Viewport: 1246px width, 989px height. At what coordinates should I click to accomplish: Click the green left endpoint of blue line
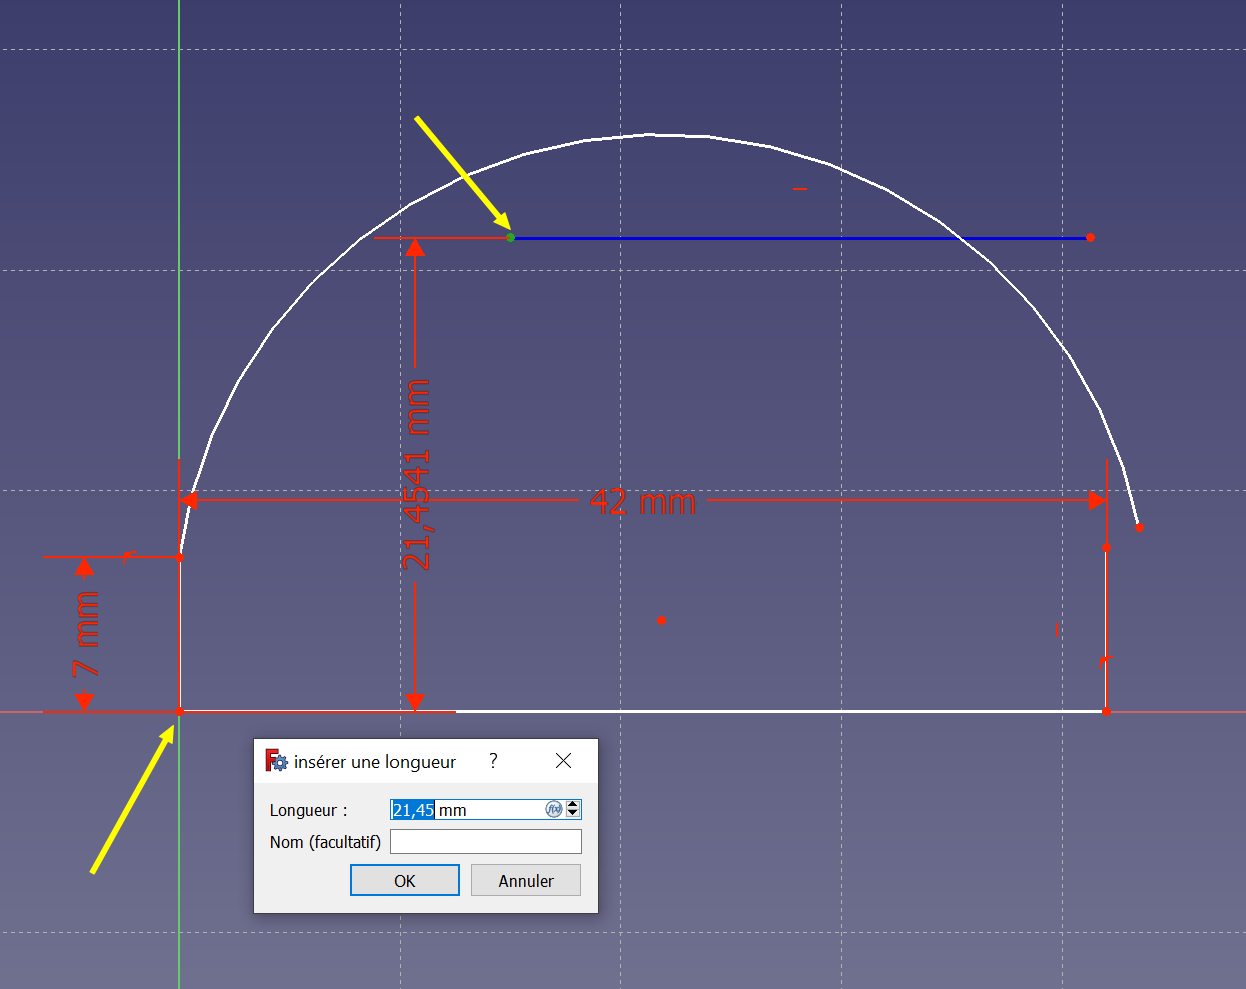(x=511, y=237)
